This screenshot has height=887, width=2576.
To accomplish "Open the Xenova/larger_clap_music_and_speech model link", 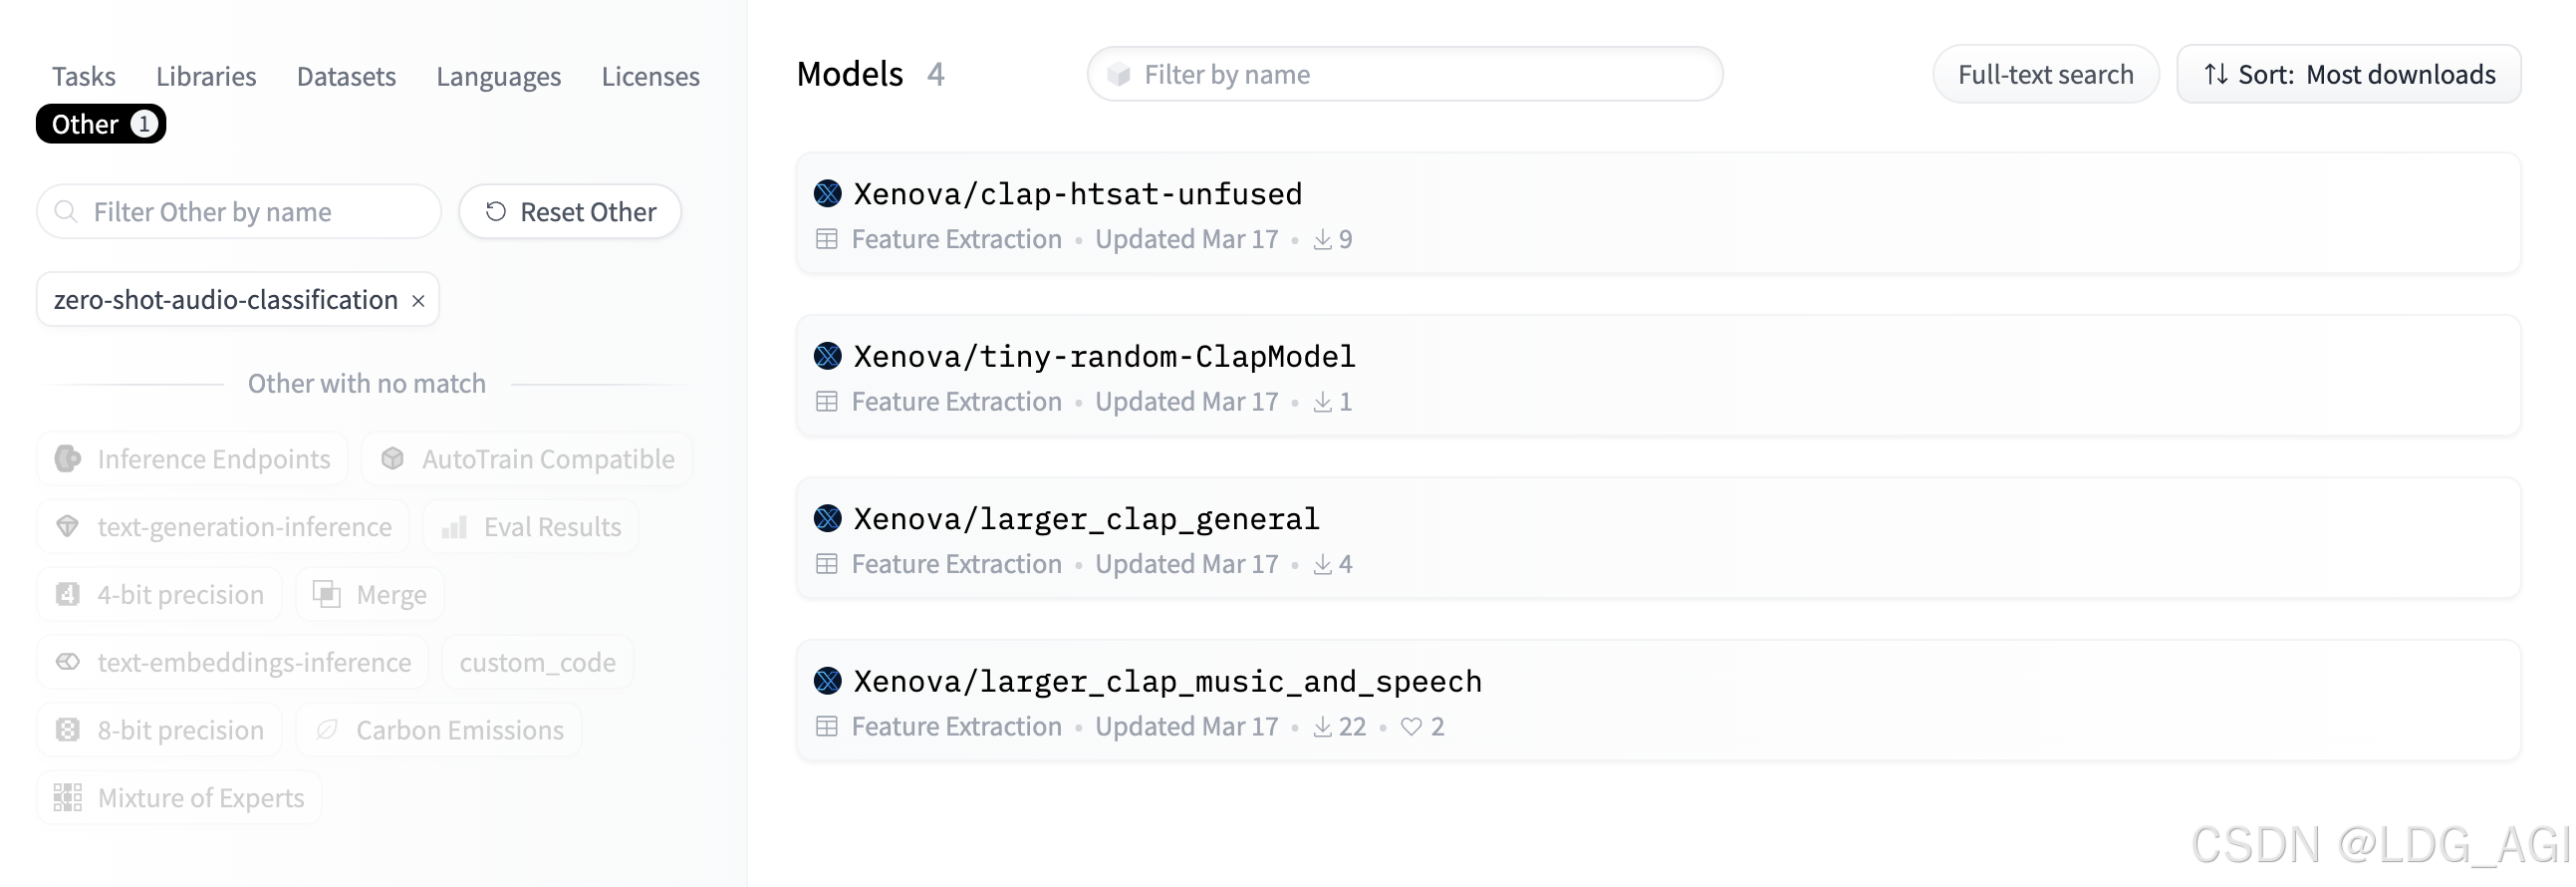I will coord(1167,681).
